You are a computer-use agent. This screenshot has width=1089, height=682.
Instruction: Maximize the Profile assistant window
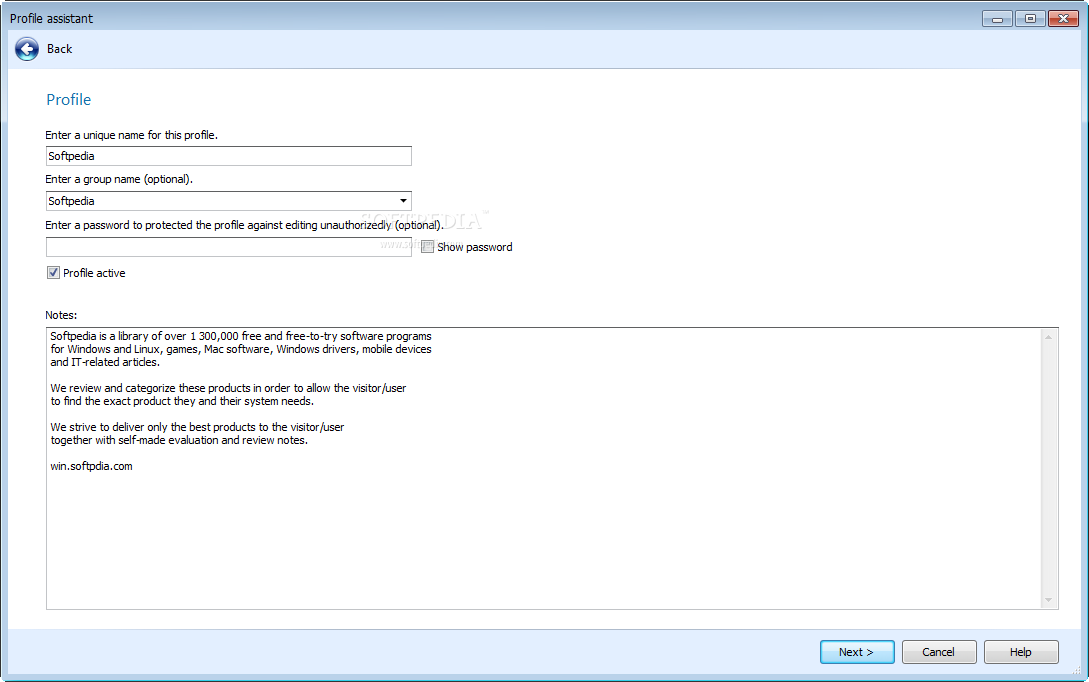[1030, 19]
